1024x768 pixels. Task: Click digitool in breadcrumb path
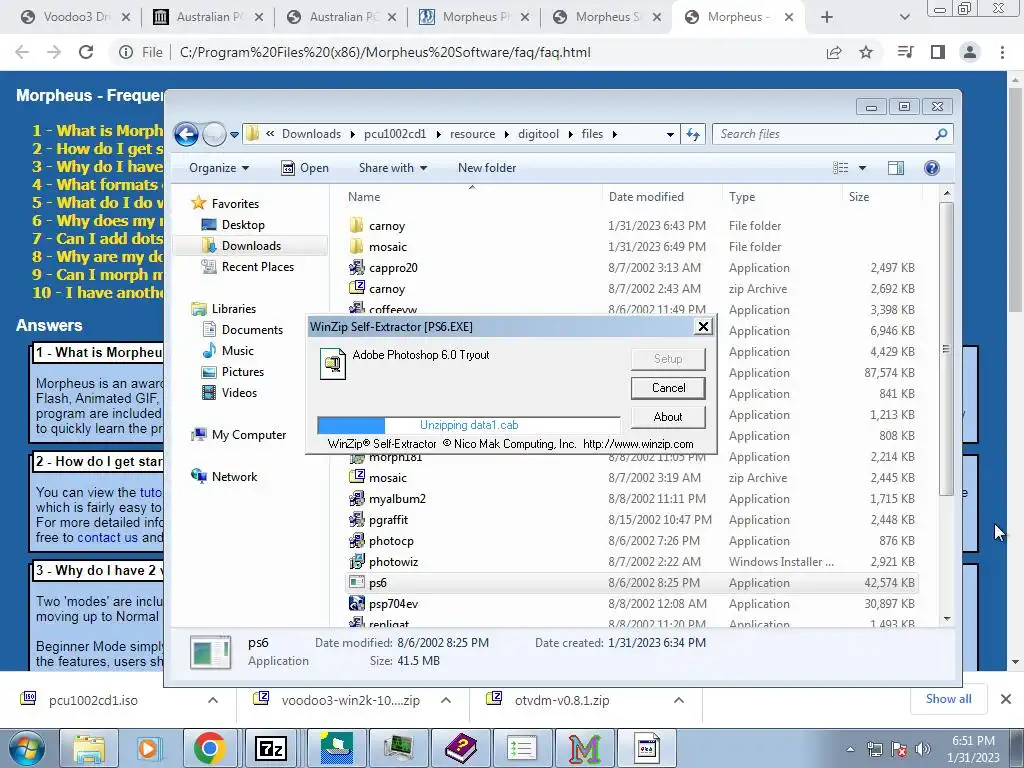(538, 135)
